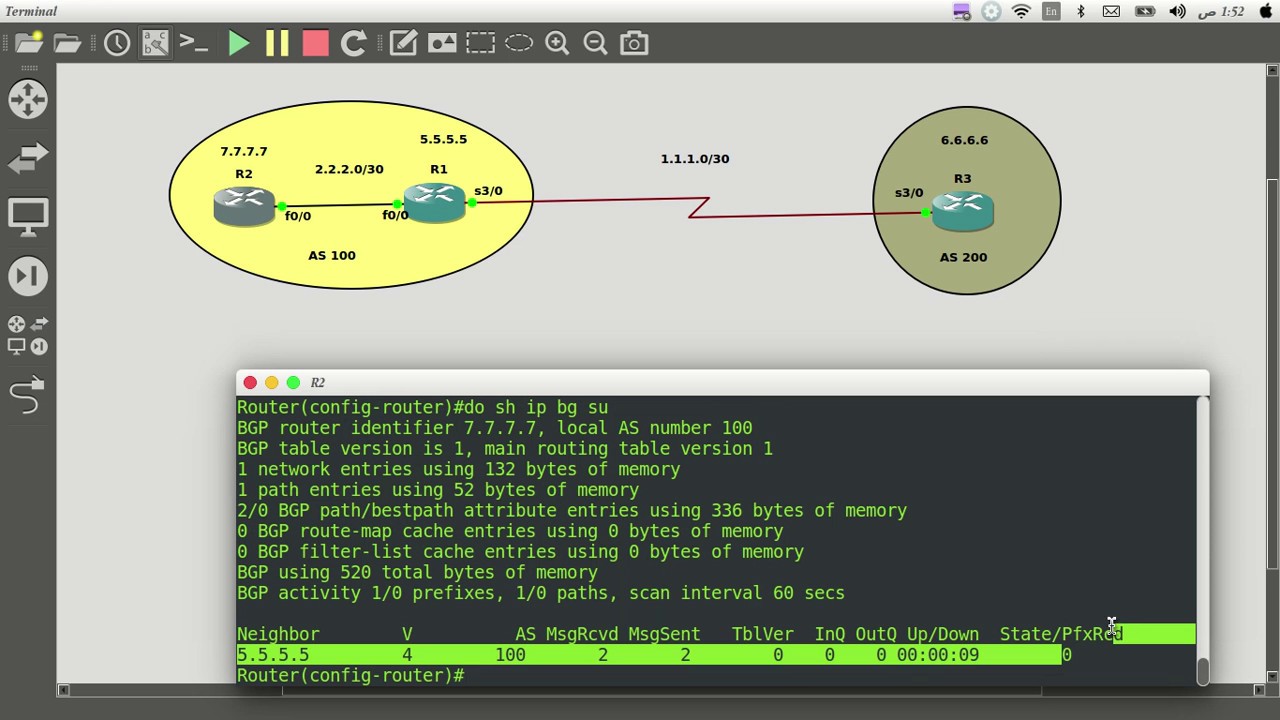Start all devices with green play button

tap(238, 43)
